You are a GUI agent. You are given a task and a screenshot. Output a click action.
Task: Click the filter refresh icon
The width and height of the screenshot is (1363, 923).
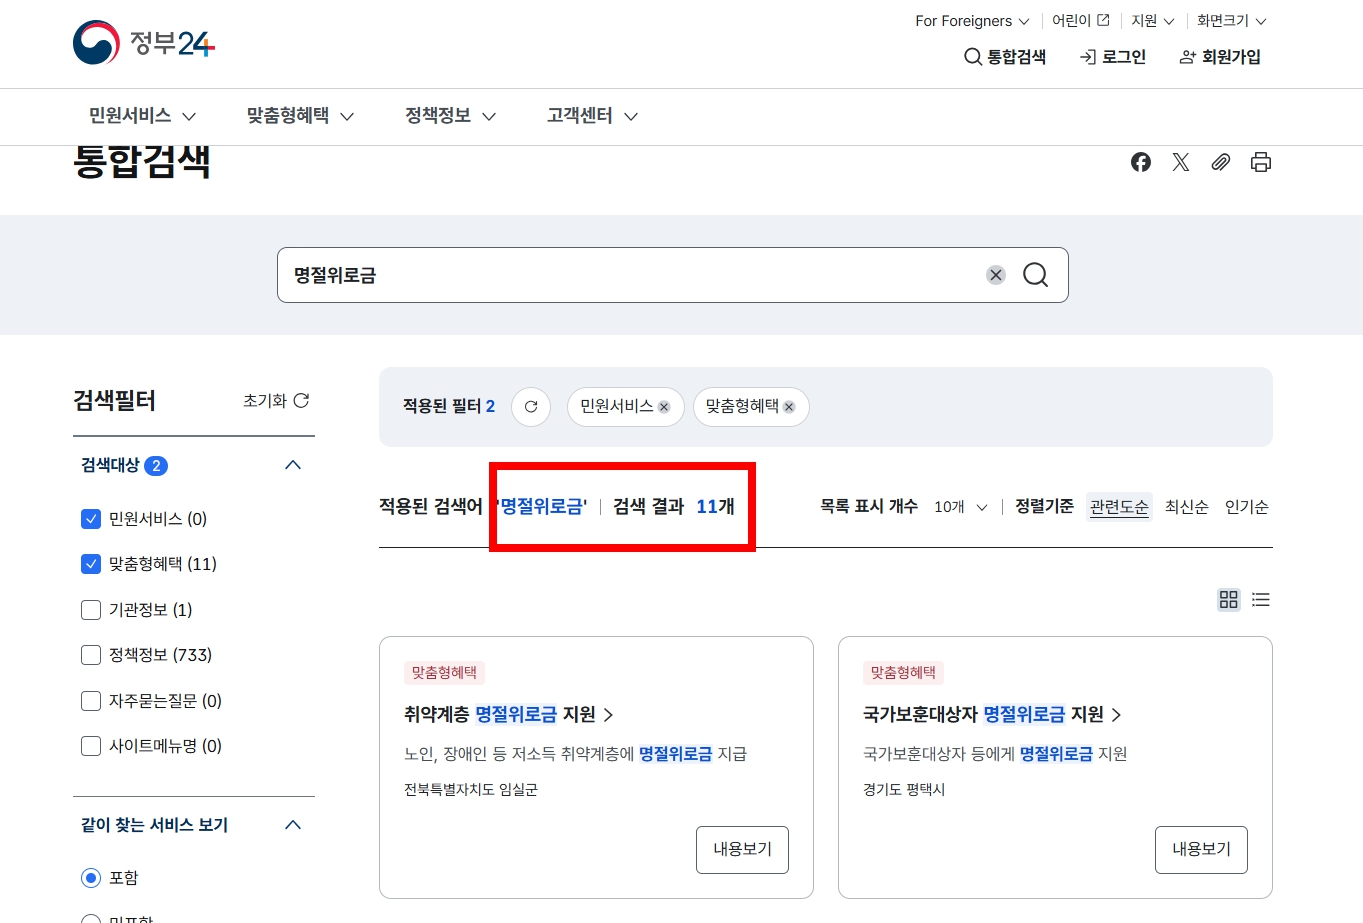coord(531,406)
